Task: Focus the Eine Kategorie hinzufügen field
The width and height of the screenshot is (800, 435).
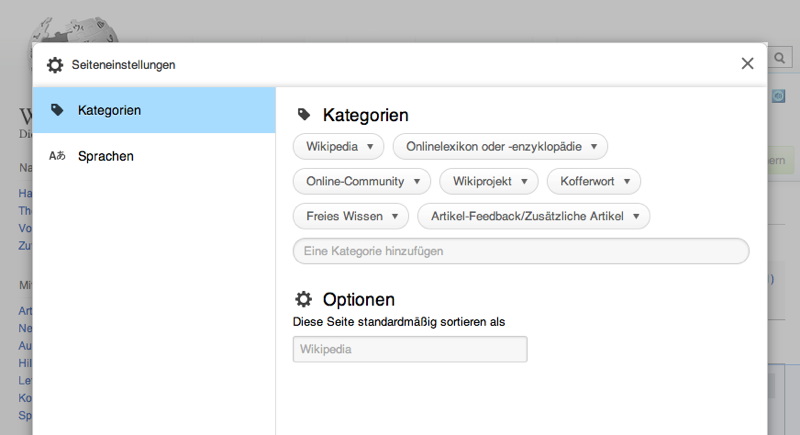Action: [521, 251]
